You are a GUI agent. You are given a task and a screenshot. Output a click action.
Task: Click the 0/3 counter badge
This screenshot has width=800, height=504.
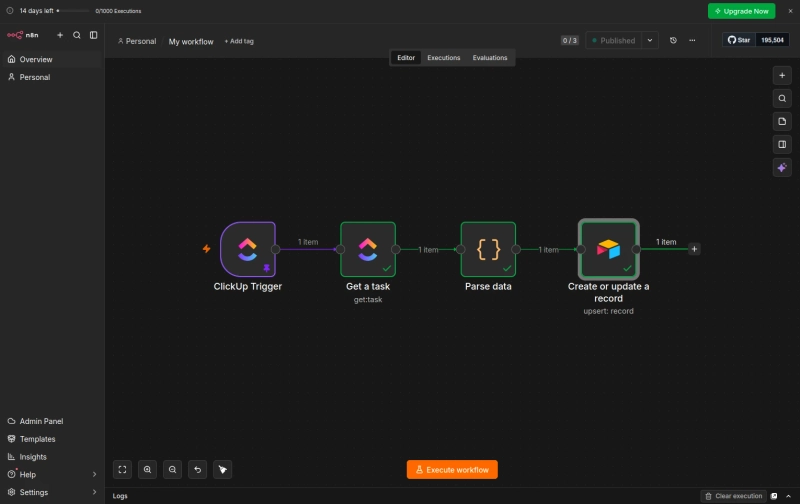coord(569,40)
